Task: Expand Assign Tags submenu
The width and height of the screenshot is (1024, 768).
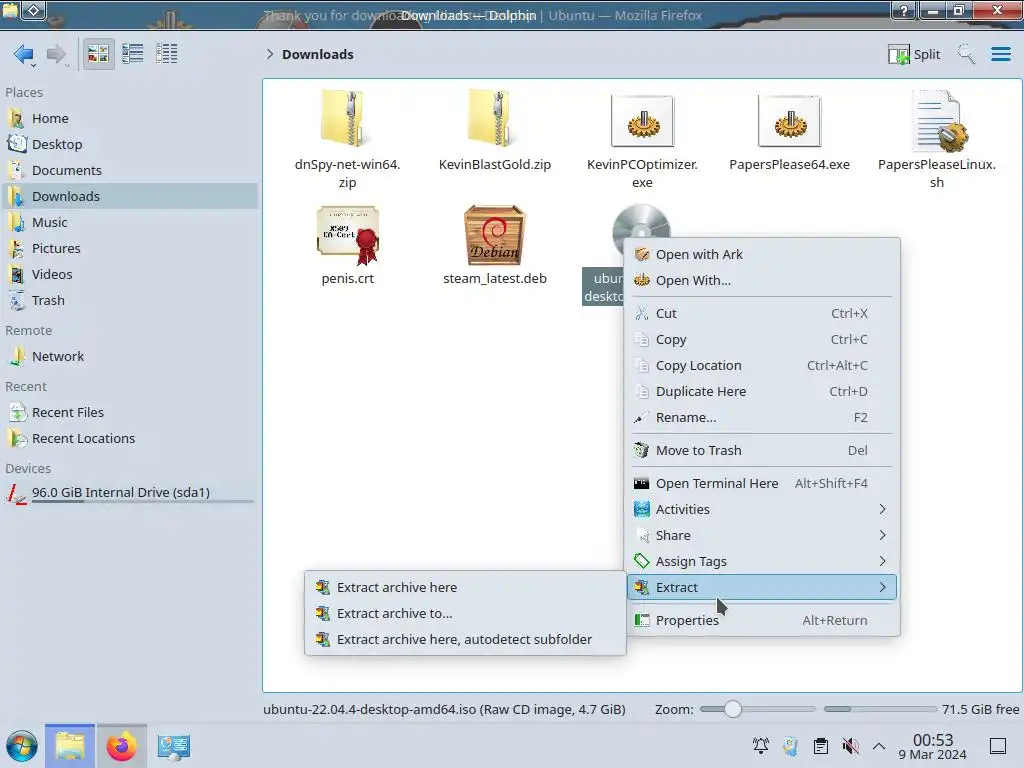Action: point(762,562)
